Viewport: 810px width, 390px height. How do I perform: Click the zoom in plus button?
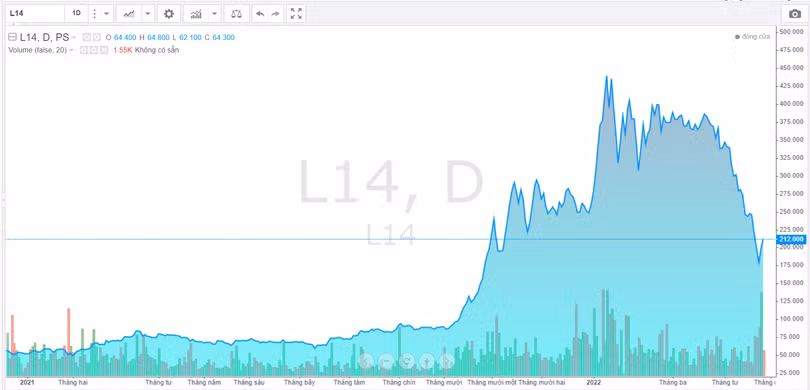click(427, 361)
